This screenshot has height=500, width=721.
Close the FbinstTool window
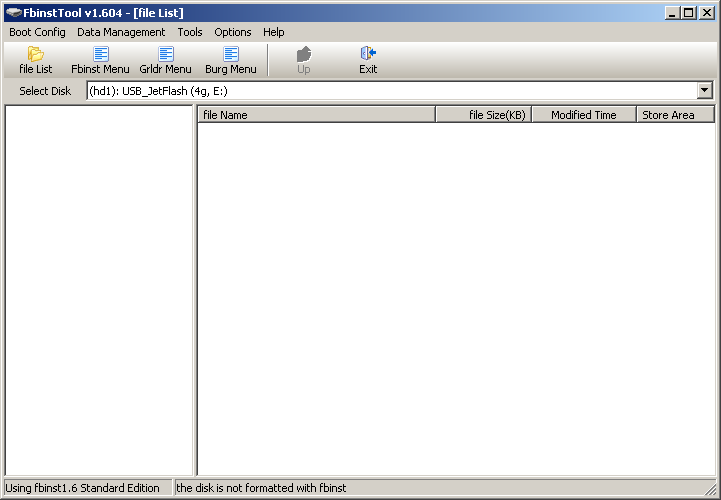707,13
